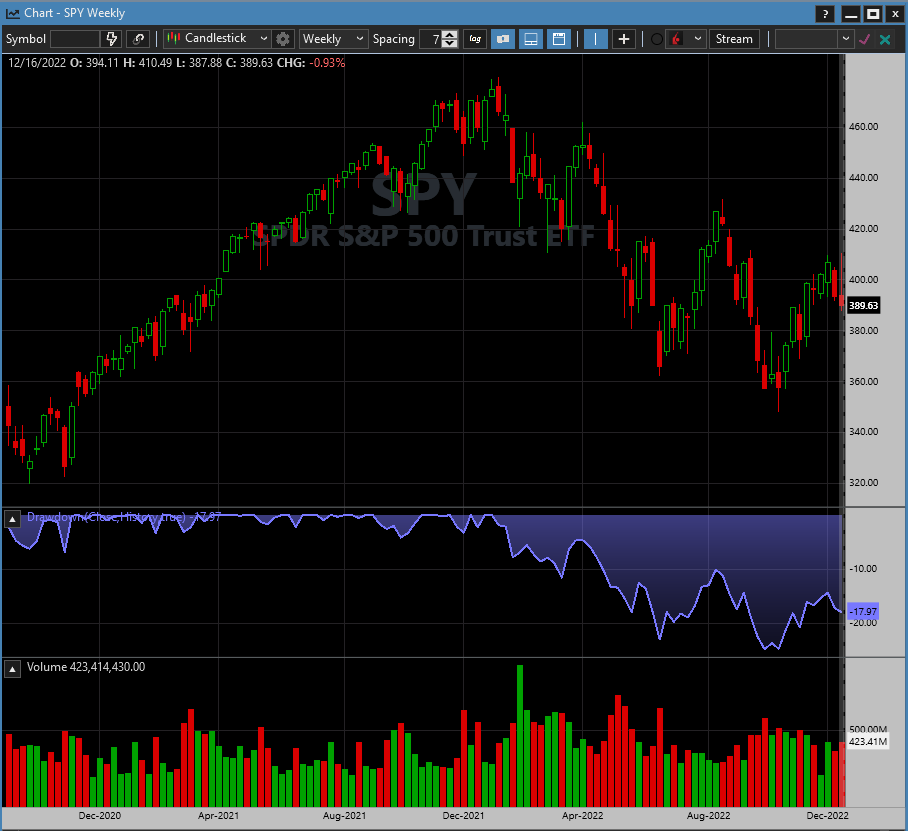This screenshot has width=908, height=831.
Task: Click the Spacing value field
Action: [431, 39]
